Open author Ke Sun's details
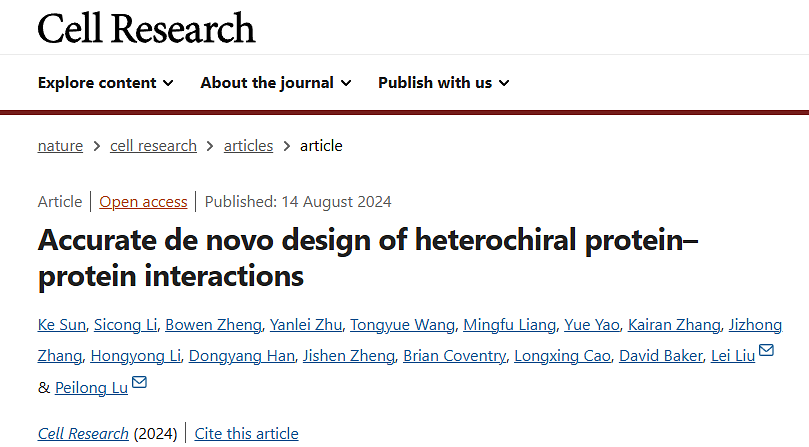 (61, 324)
